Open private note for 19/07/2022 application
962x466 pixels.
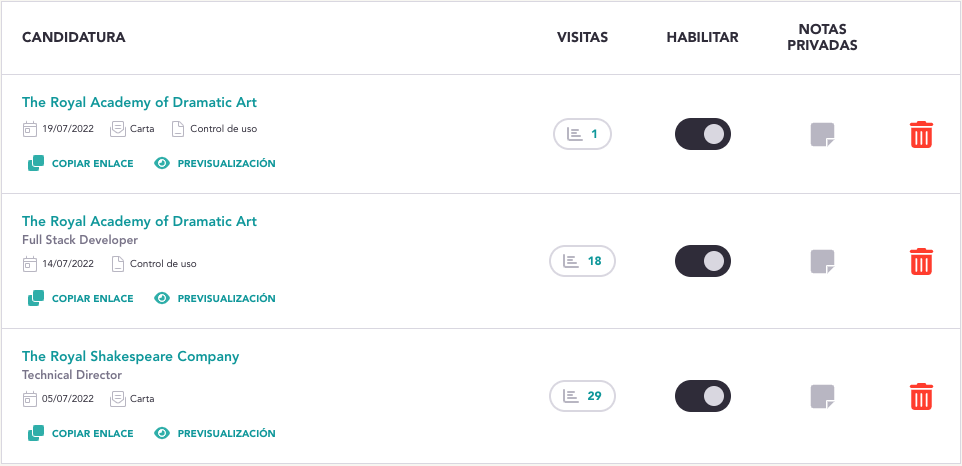(822, 135)
